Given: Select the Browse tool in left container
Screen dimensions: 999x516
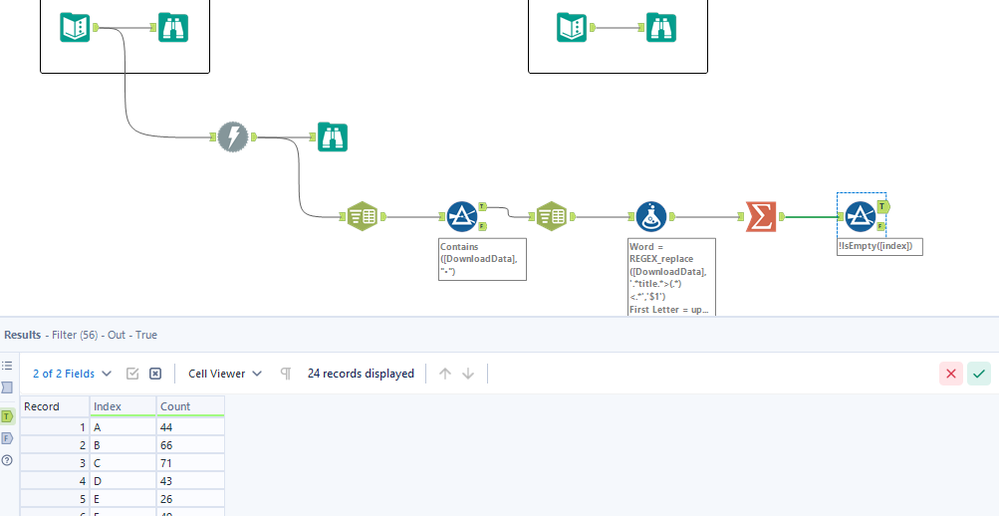Looking at the screenshot, I should tap(173, 27).
